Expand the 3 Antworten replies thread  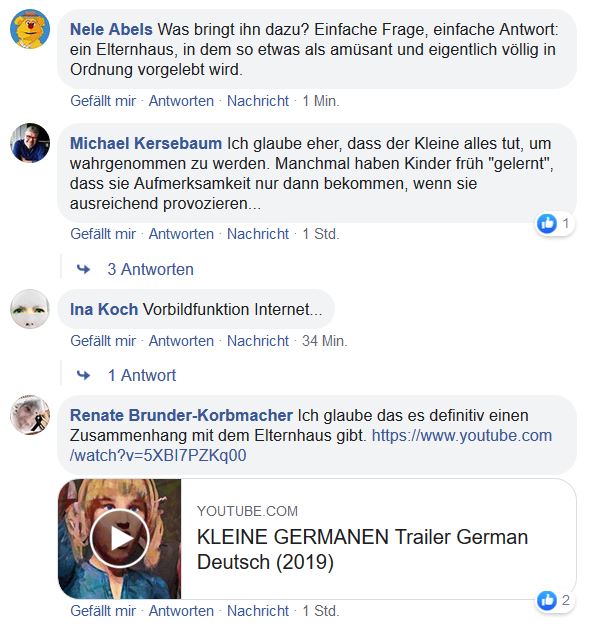150,269
